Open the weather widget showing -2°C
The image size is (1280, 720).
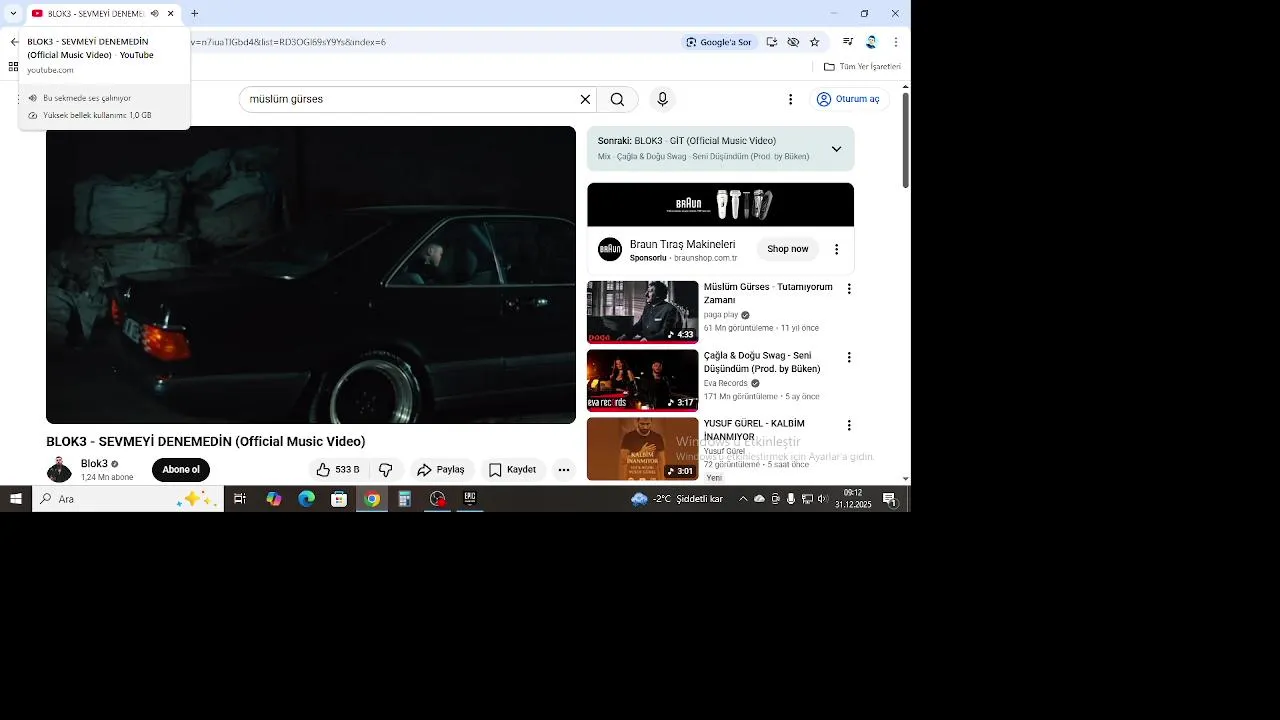(x=677, y=499)
